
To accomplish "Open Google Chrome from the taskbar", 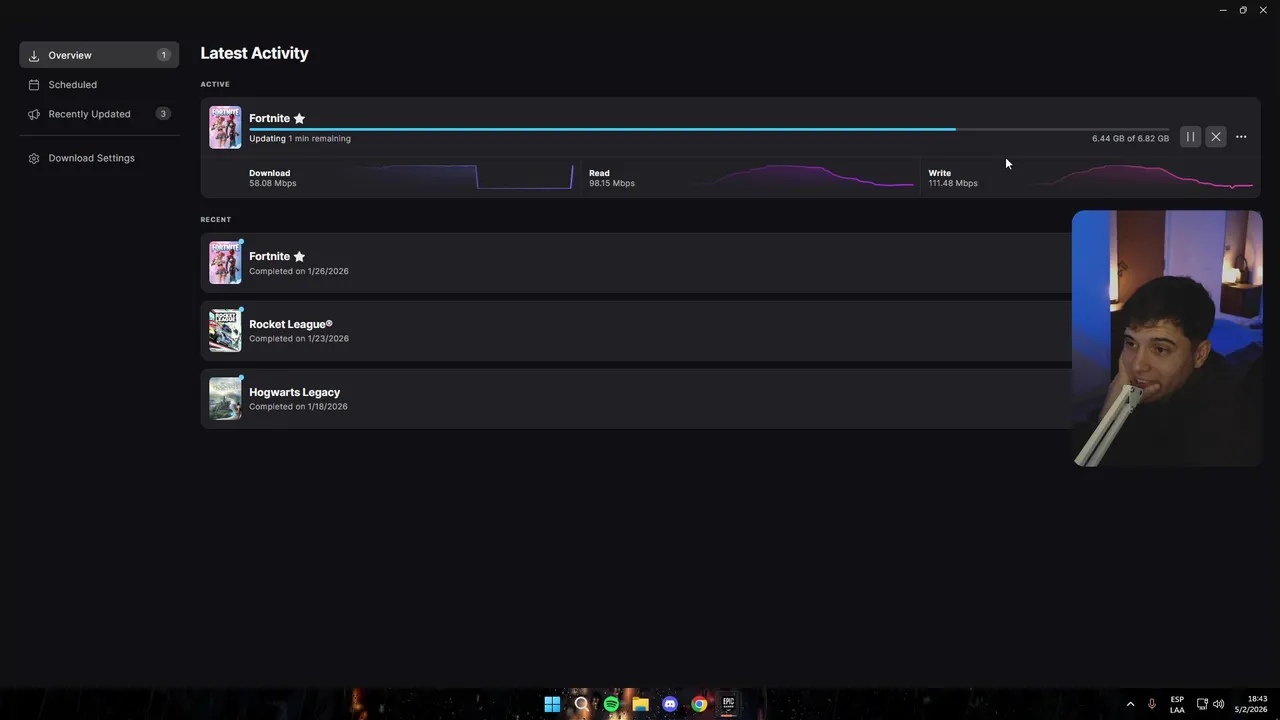I will point(699,704).
